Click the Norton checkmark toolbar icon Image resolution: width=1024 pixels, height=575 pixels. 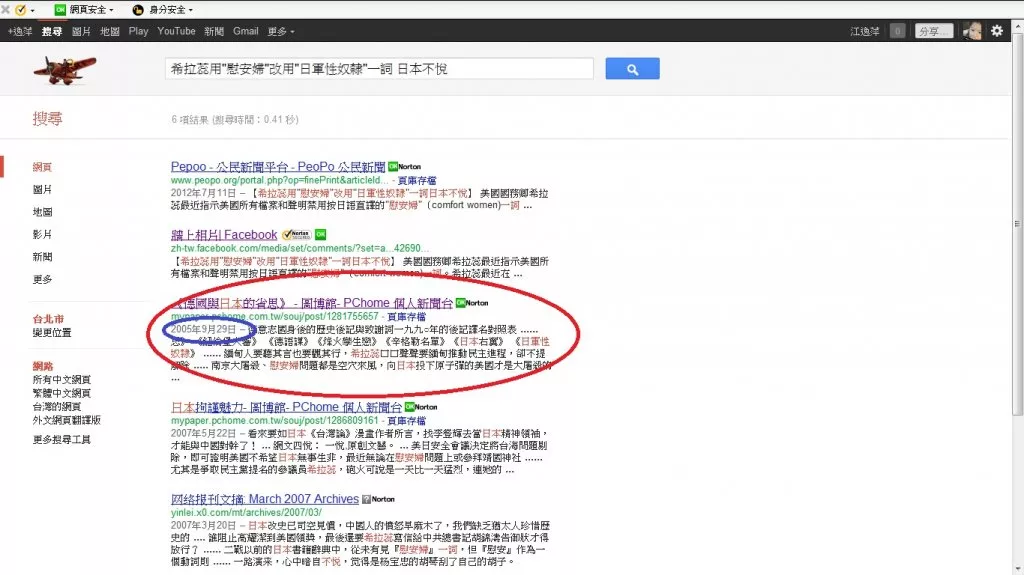20,10
